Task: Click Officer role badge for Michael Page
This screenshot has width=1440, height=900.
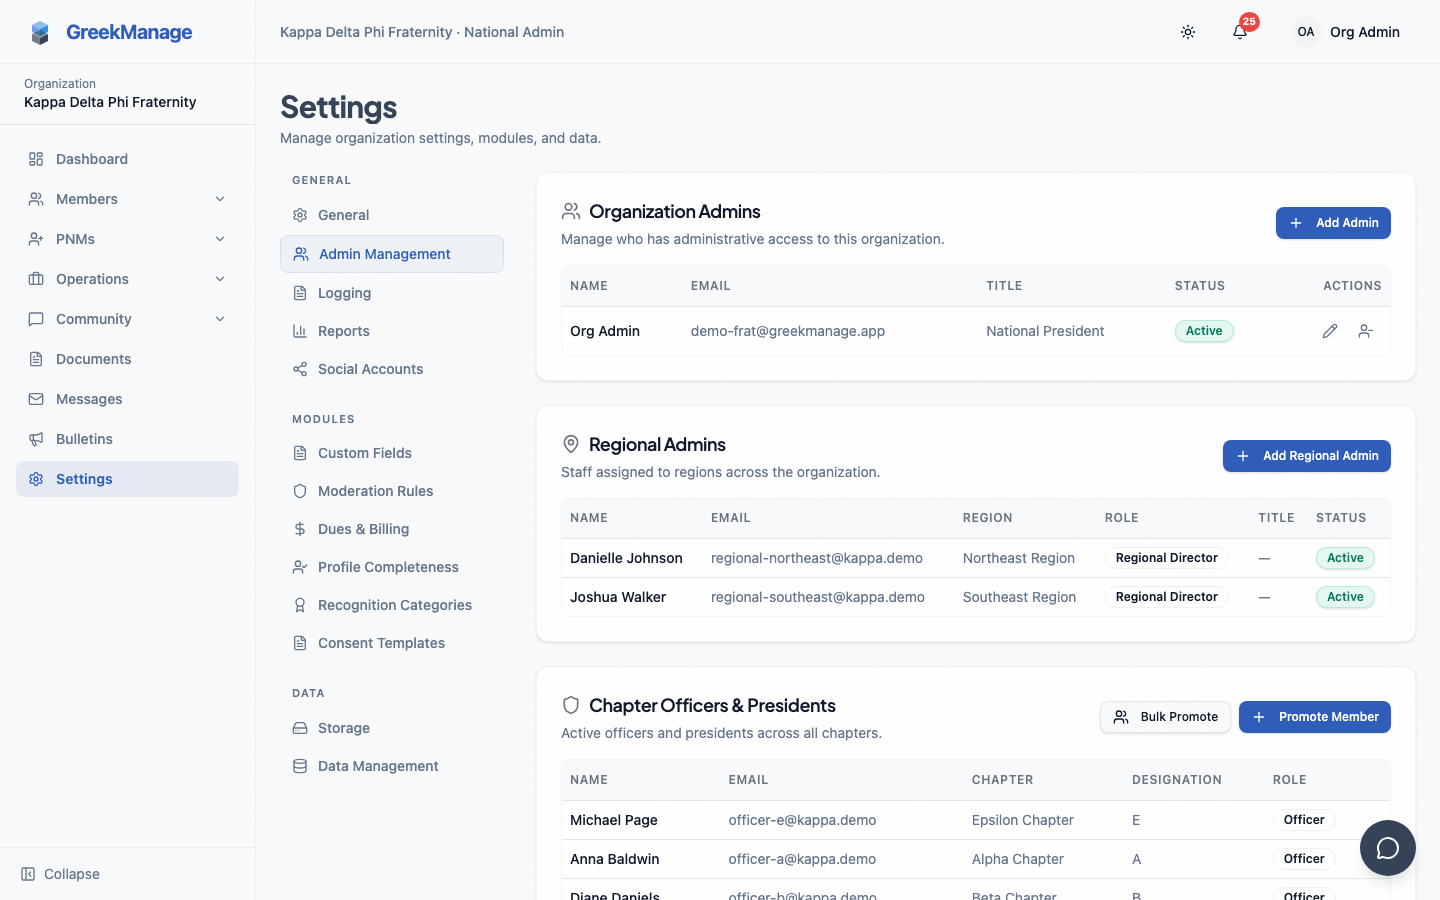Action: click(1304, 820)
